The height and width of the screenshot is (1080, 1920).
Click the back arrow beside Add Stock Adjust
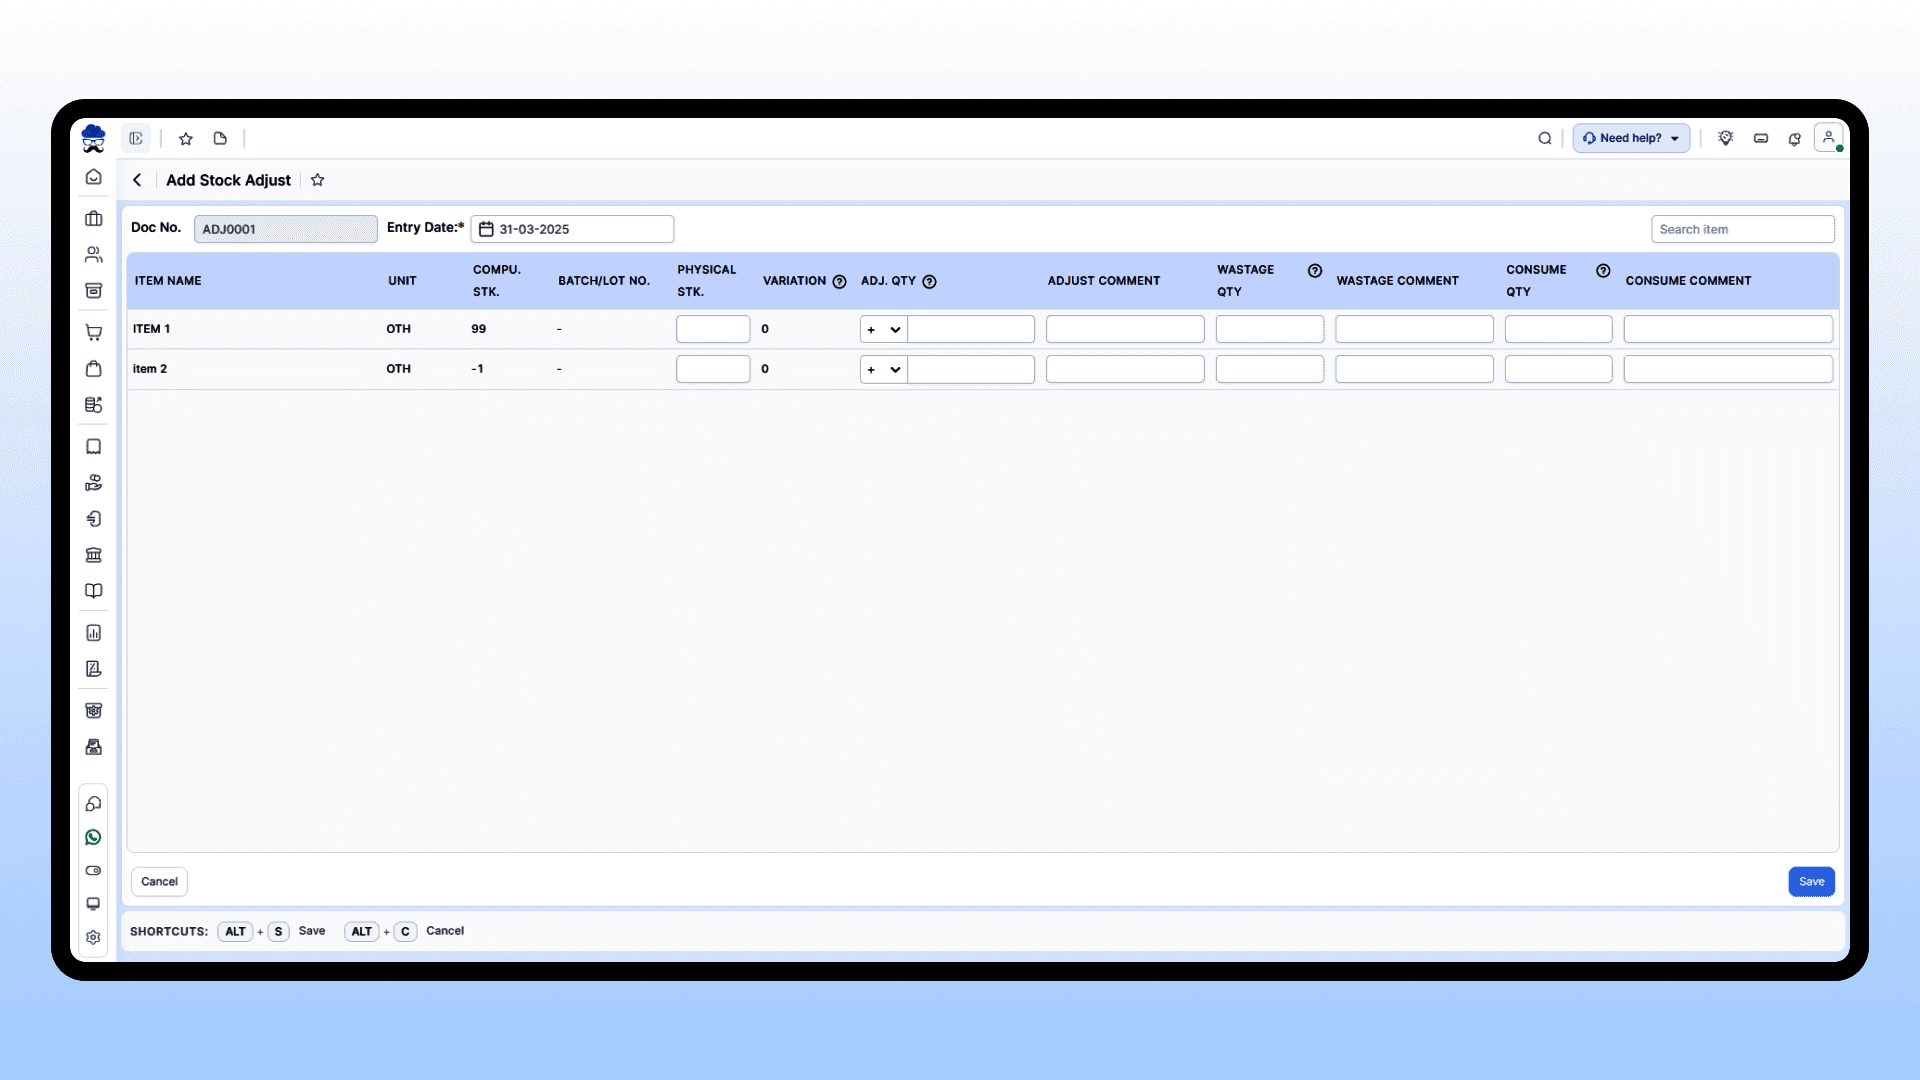pos(137,180)
